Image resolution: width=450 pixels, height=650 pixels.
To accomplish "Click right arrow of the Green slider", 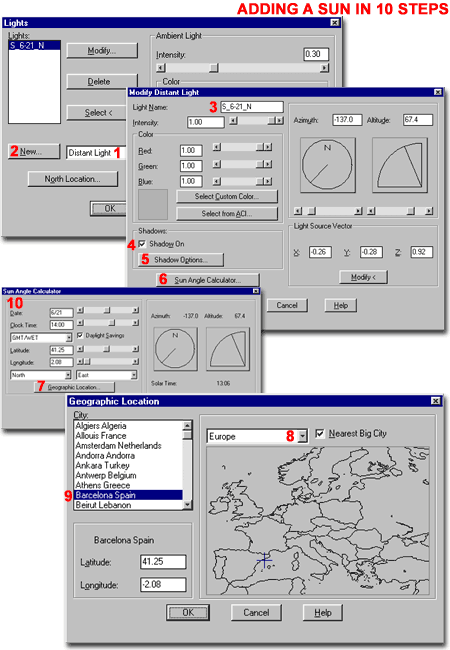I will 269,165.
